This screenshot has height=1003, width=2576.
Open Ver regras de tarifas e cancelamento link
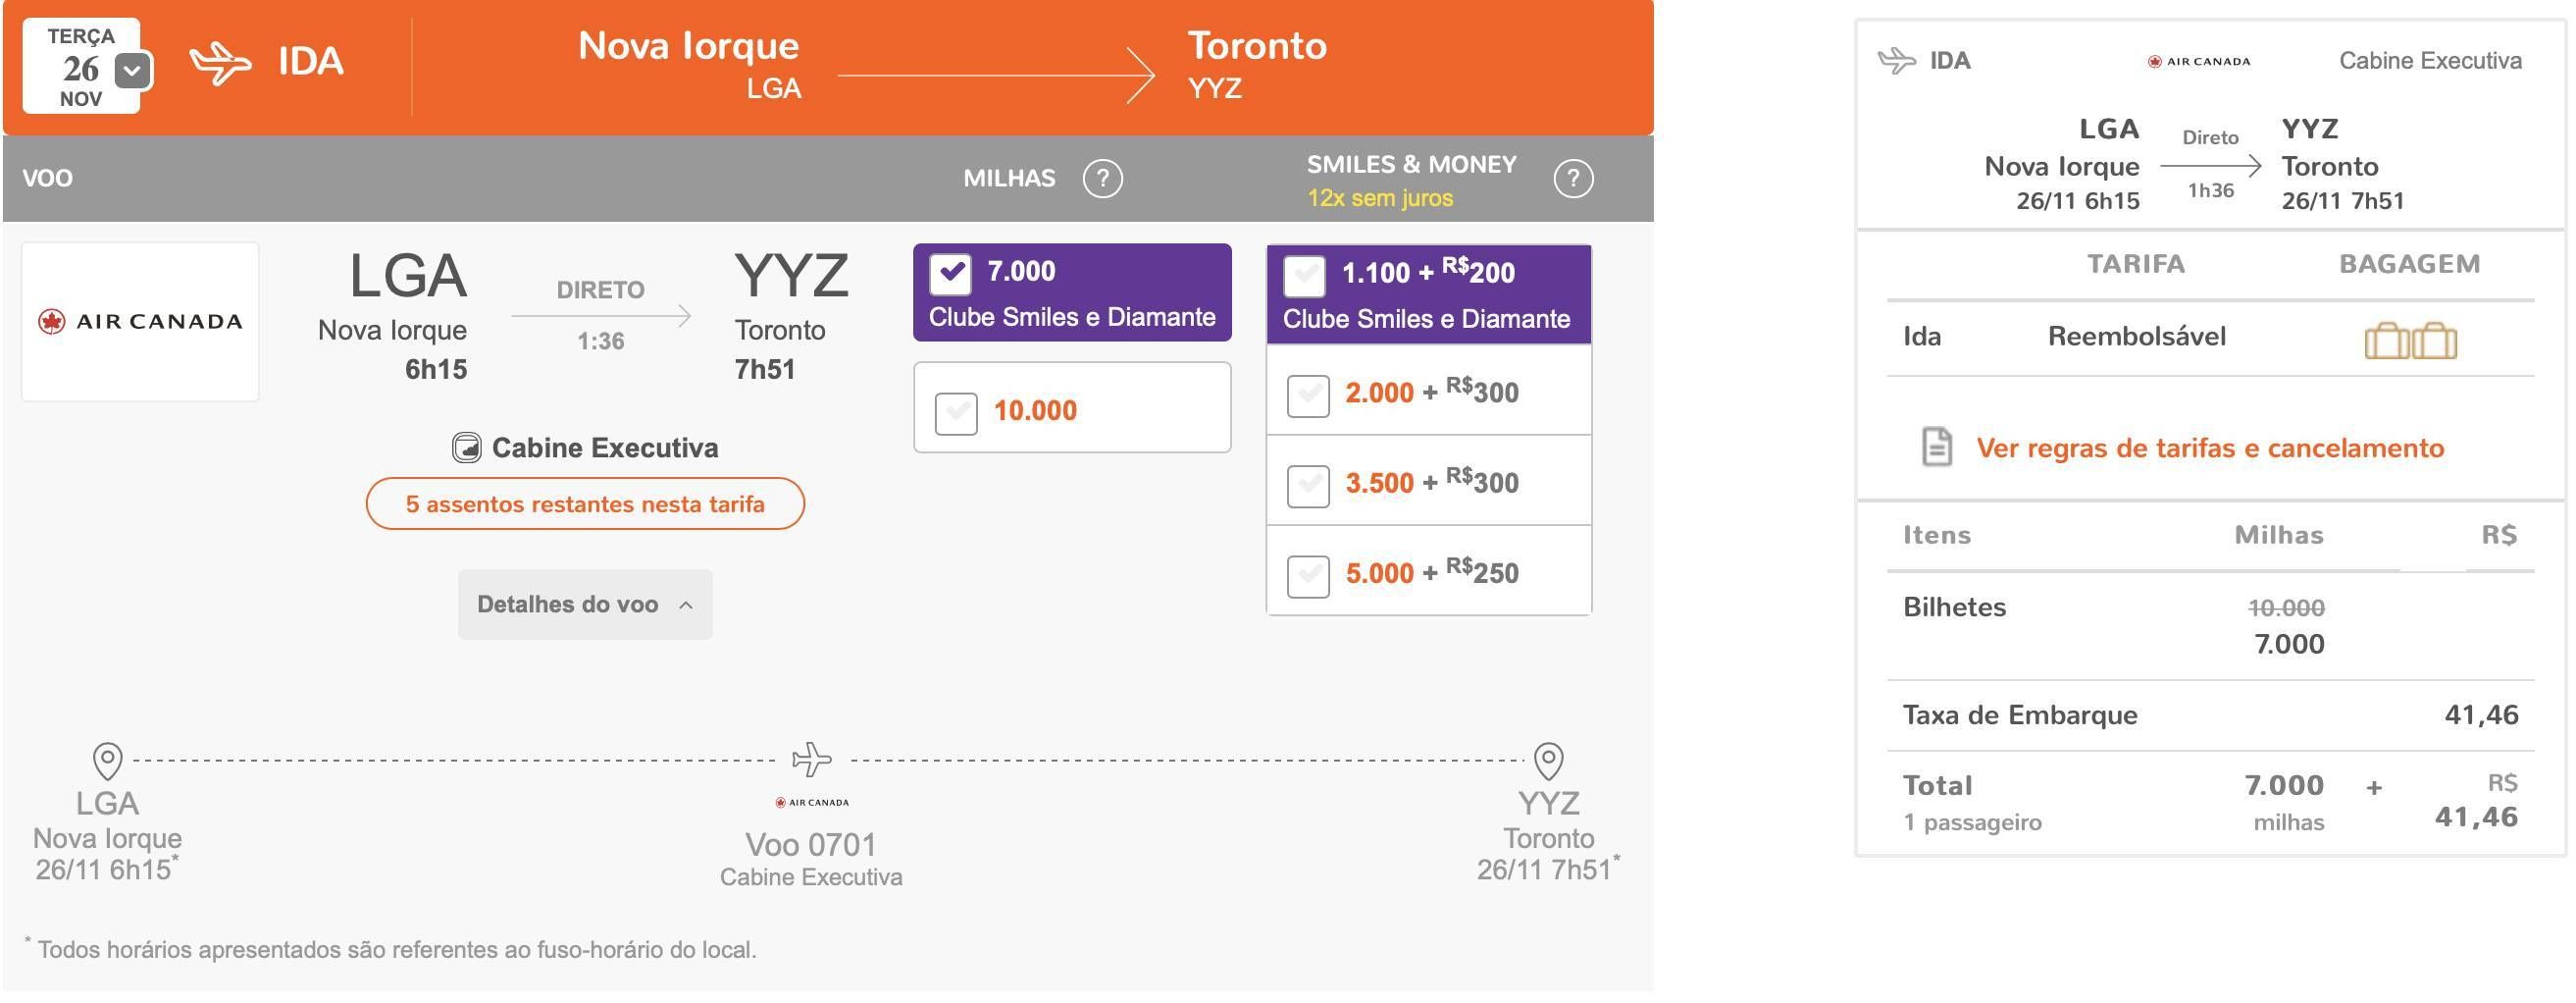click(2210, 448)
